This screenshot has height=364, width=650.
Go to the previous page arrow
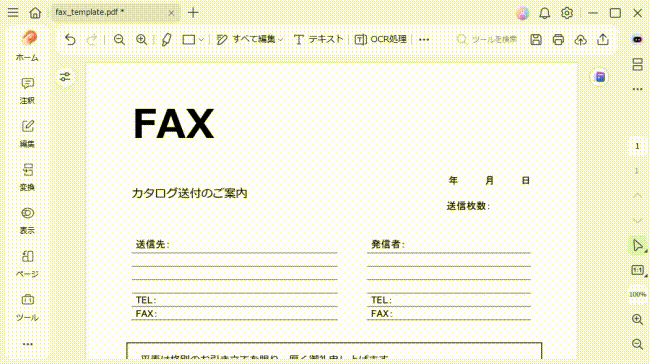click(x=638, y=196)
